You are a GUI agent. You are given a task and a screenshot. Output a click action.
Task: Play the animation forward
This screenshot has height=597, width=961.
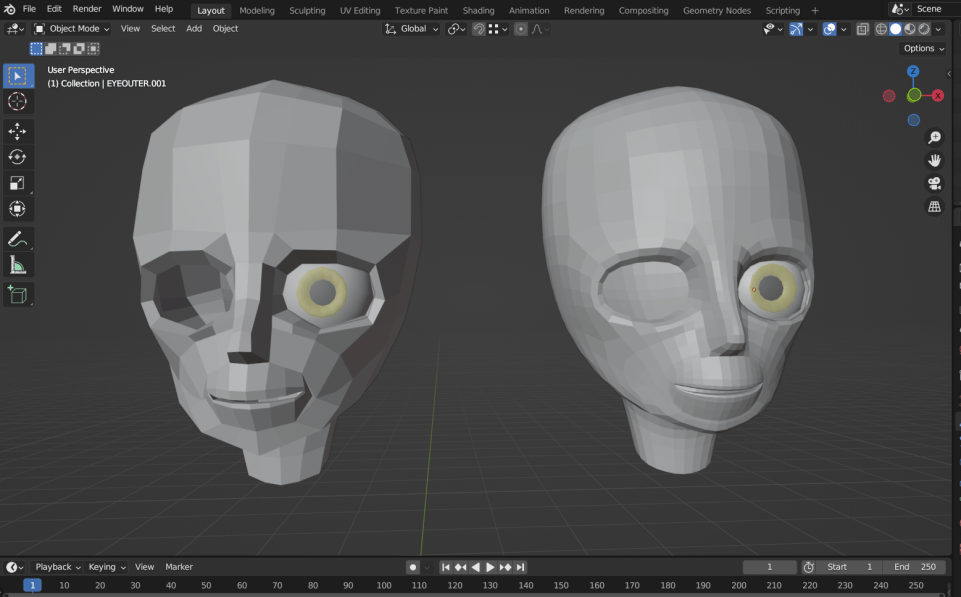tap(490, 567)
